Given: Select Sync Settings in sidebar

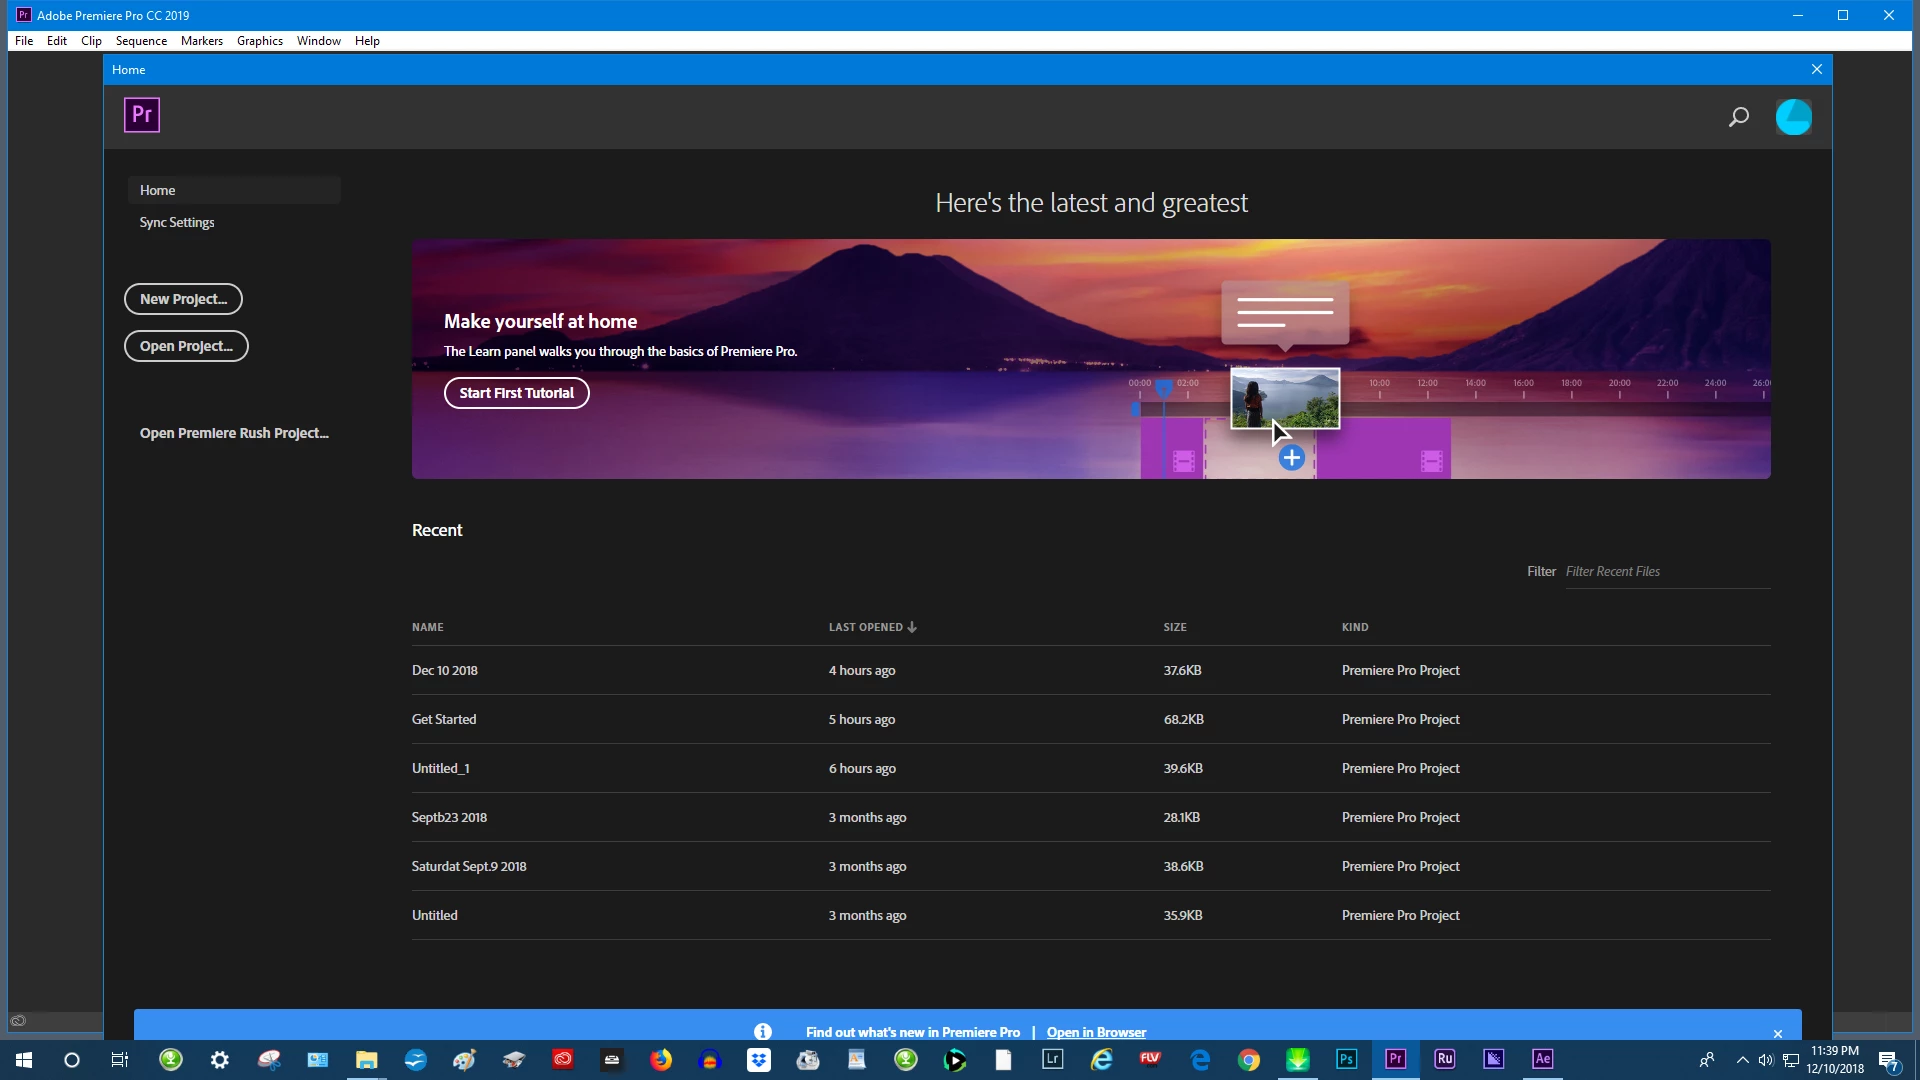Looking at the screenshot, I should 177,222.
